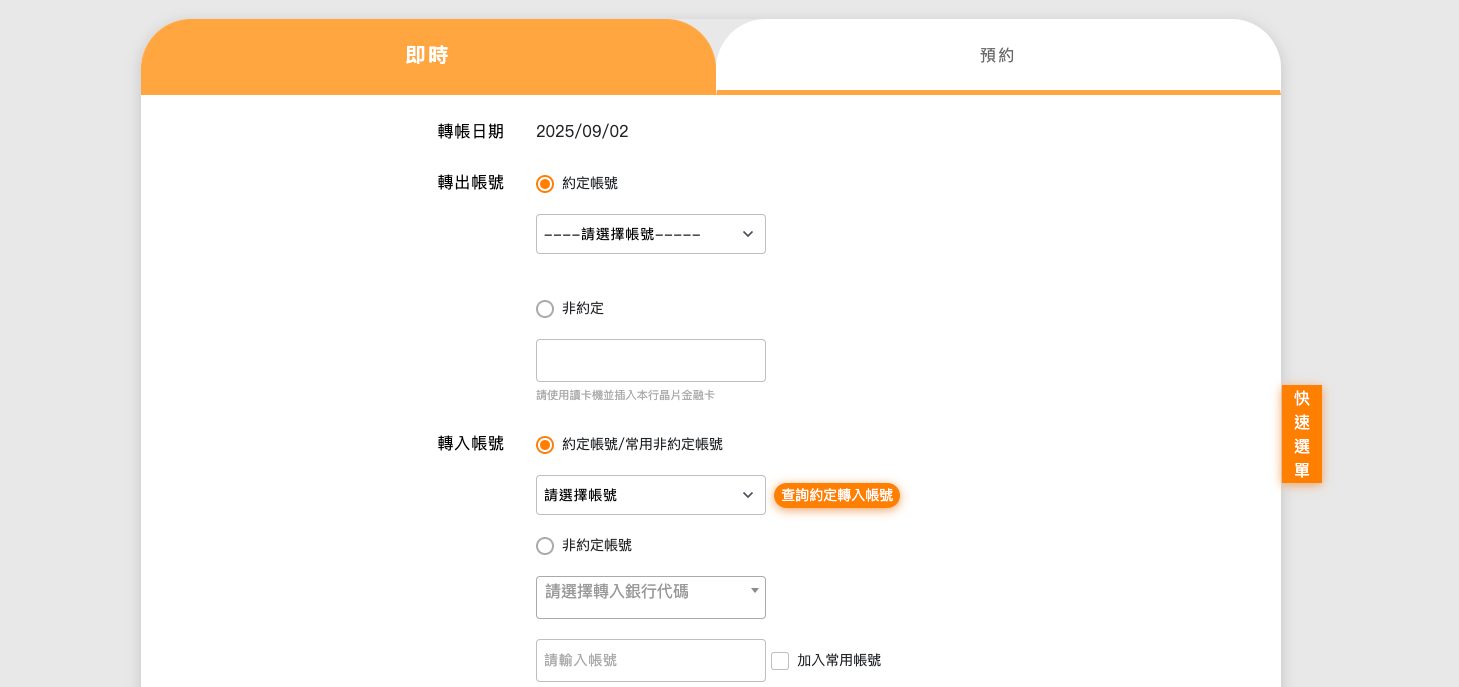Click small triangle arrow in bank code selector

coord(755,591)
